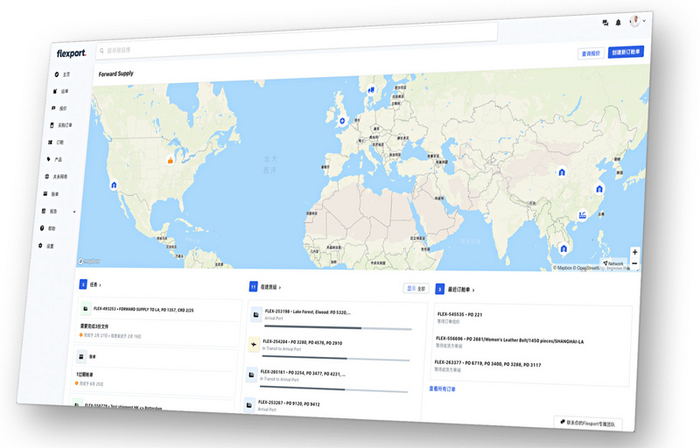The width and height of the screenshot is (700, 448).
Task: Click the progress bar under FLEX-265161
Action: tap(333, 389)
